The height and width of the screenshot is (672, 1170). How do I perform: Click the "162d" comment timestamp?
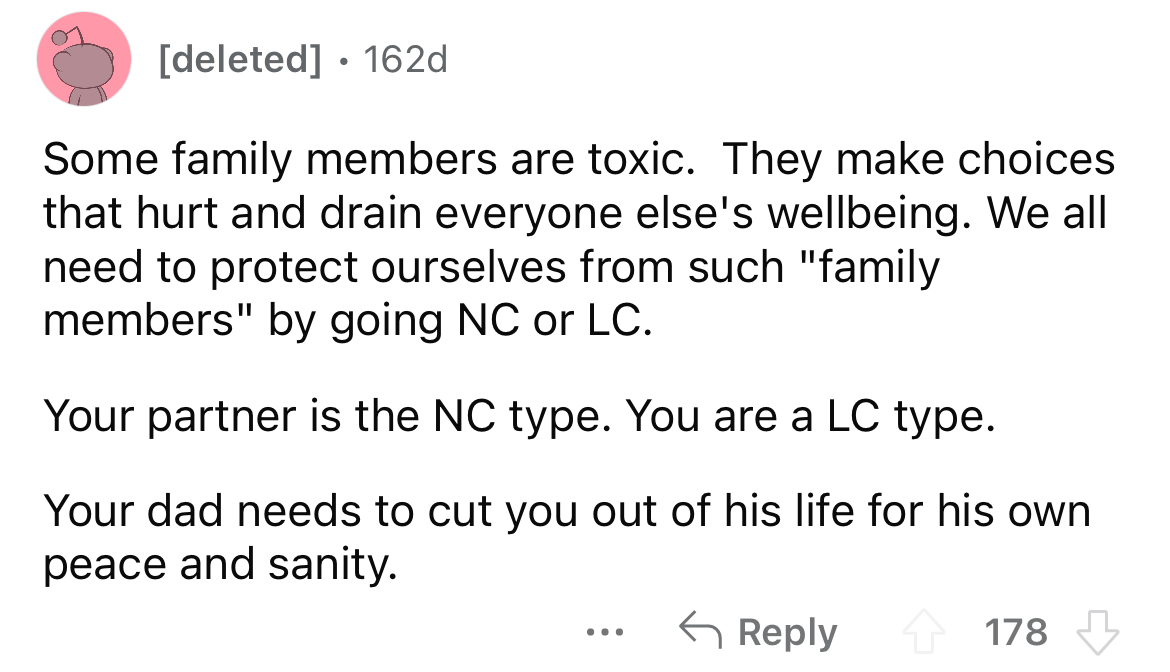click(x=407, y=61)
